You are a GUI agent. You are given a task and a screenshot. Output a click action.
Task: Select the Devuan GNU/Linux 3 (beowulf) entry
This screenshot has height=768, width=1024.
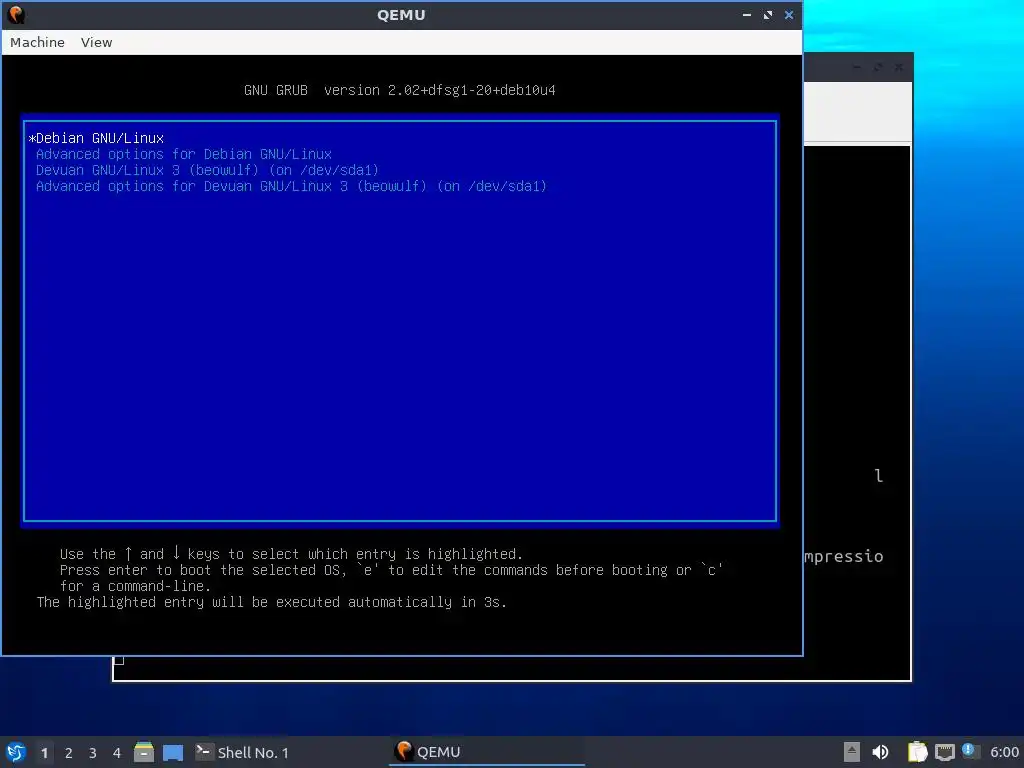click(x=207, y=170)
